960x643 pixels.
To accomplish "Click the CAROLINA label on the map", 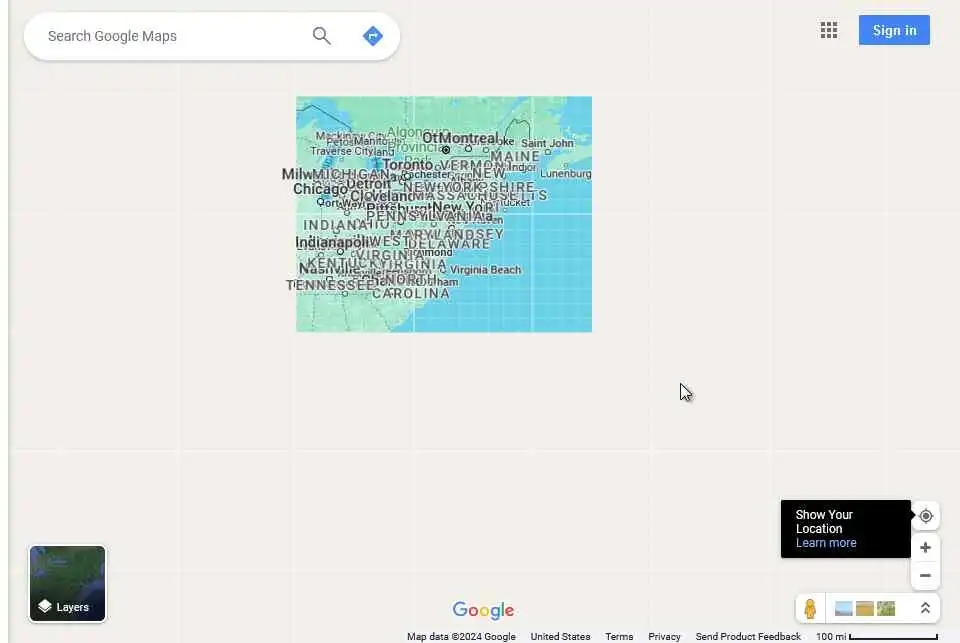I will [x=411, y=294].
